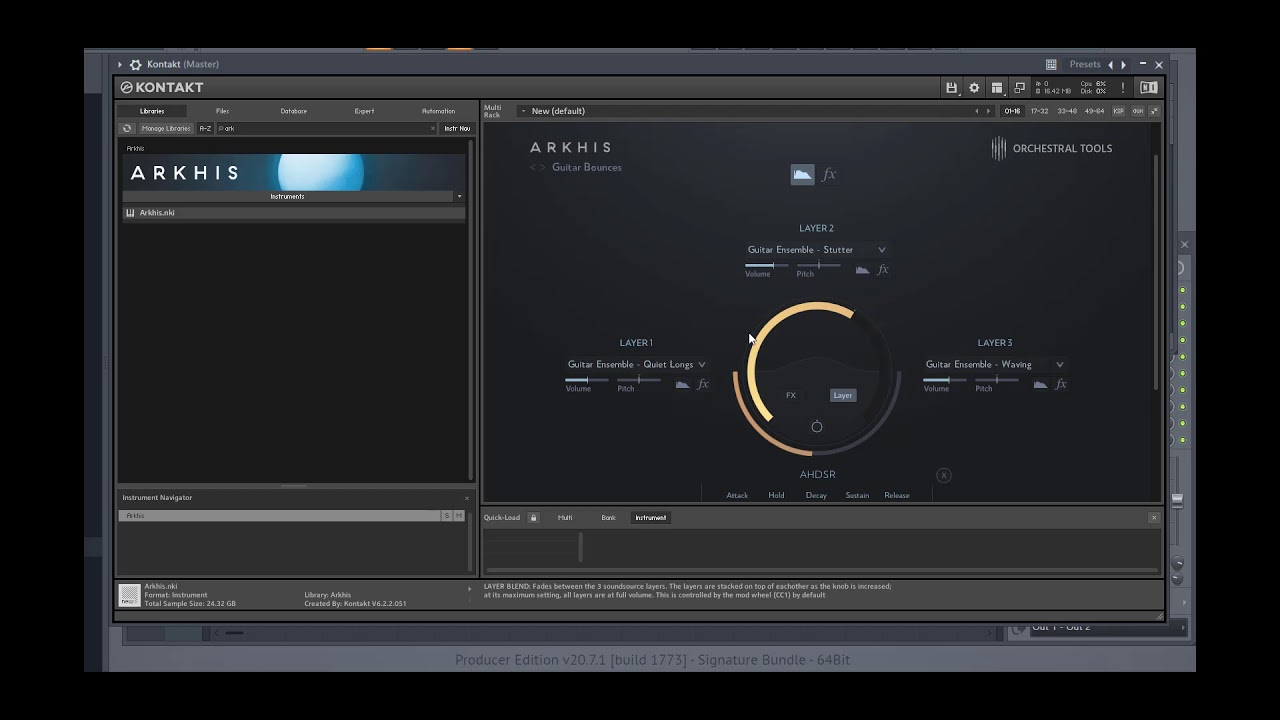Click the power icon inside the blend knob
This screenshot has height=720, width=1280.
point(817,427)
